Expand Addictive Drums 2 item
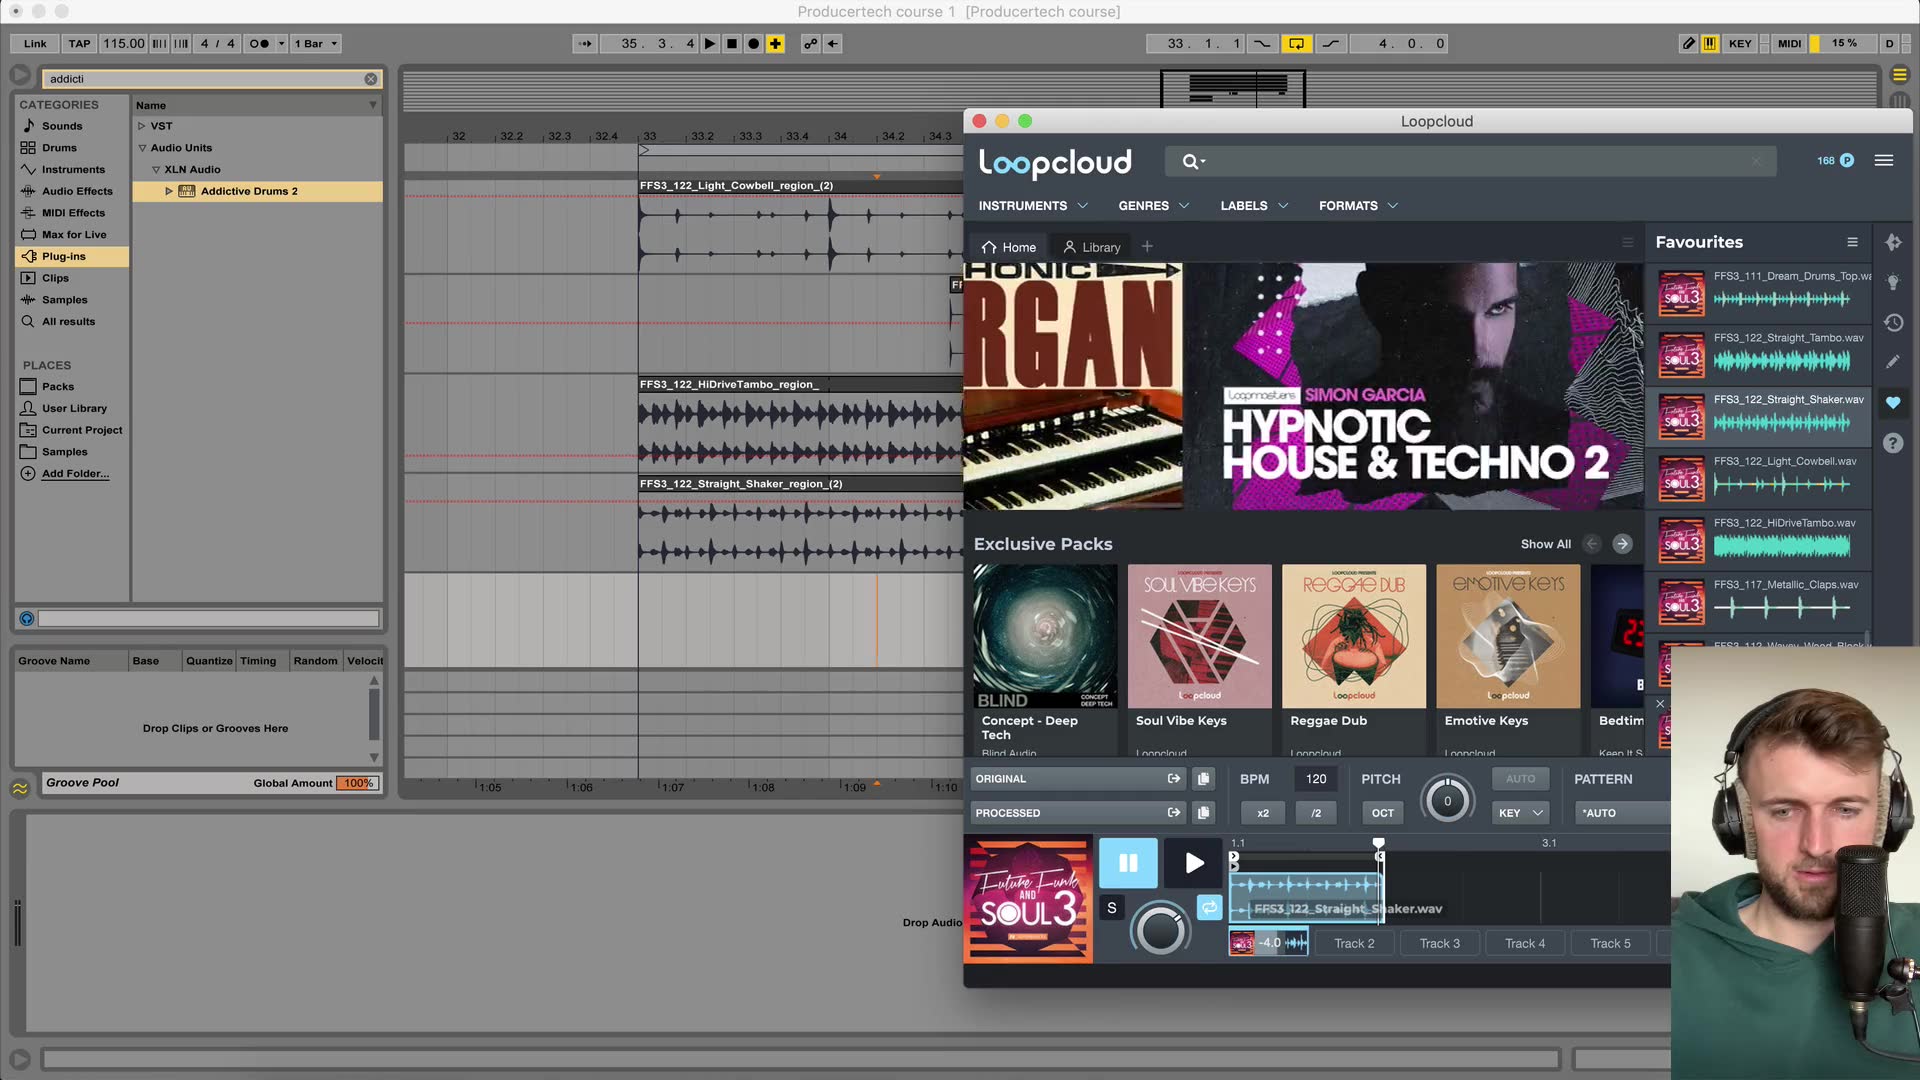This screenshot has width=1920, height=1080. click(169, 191)
